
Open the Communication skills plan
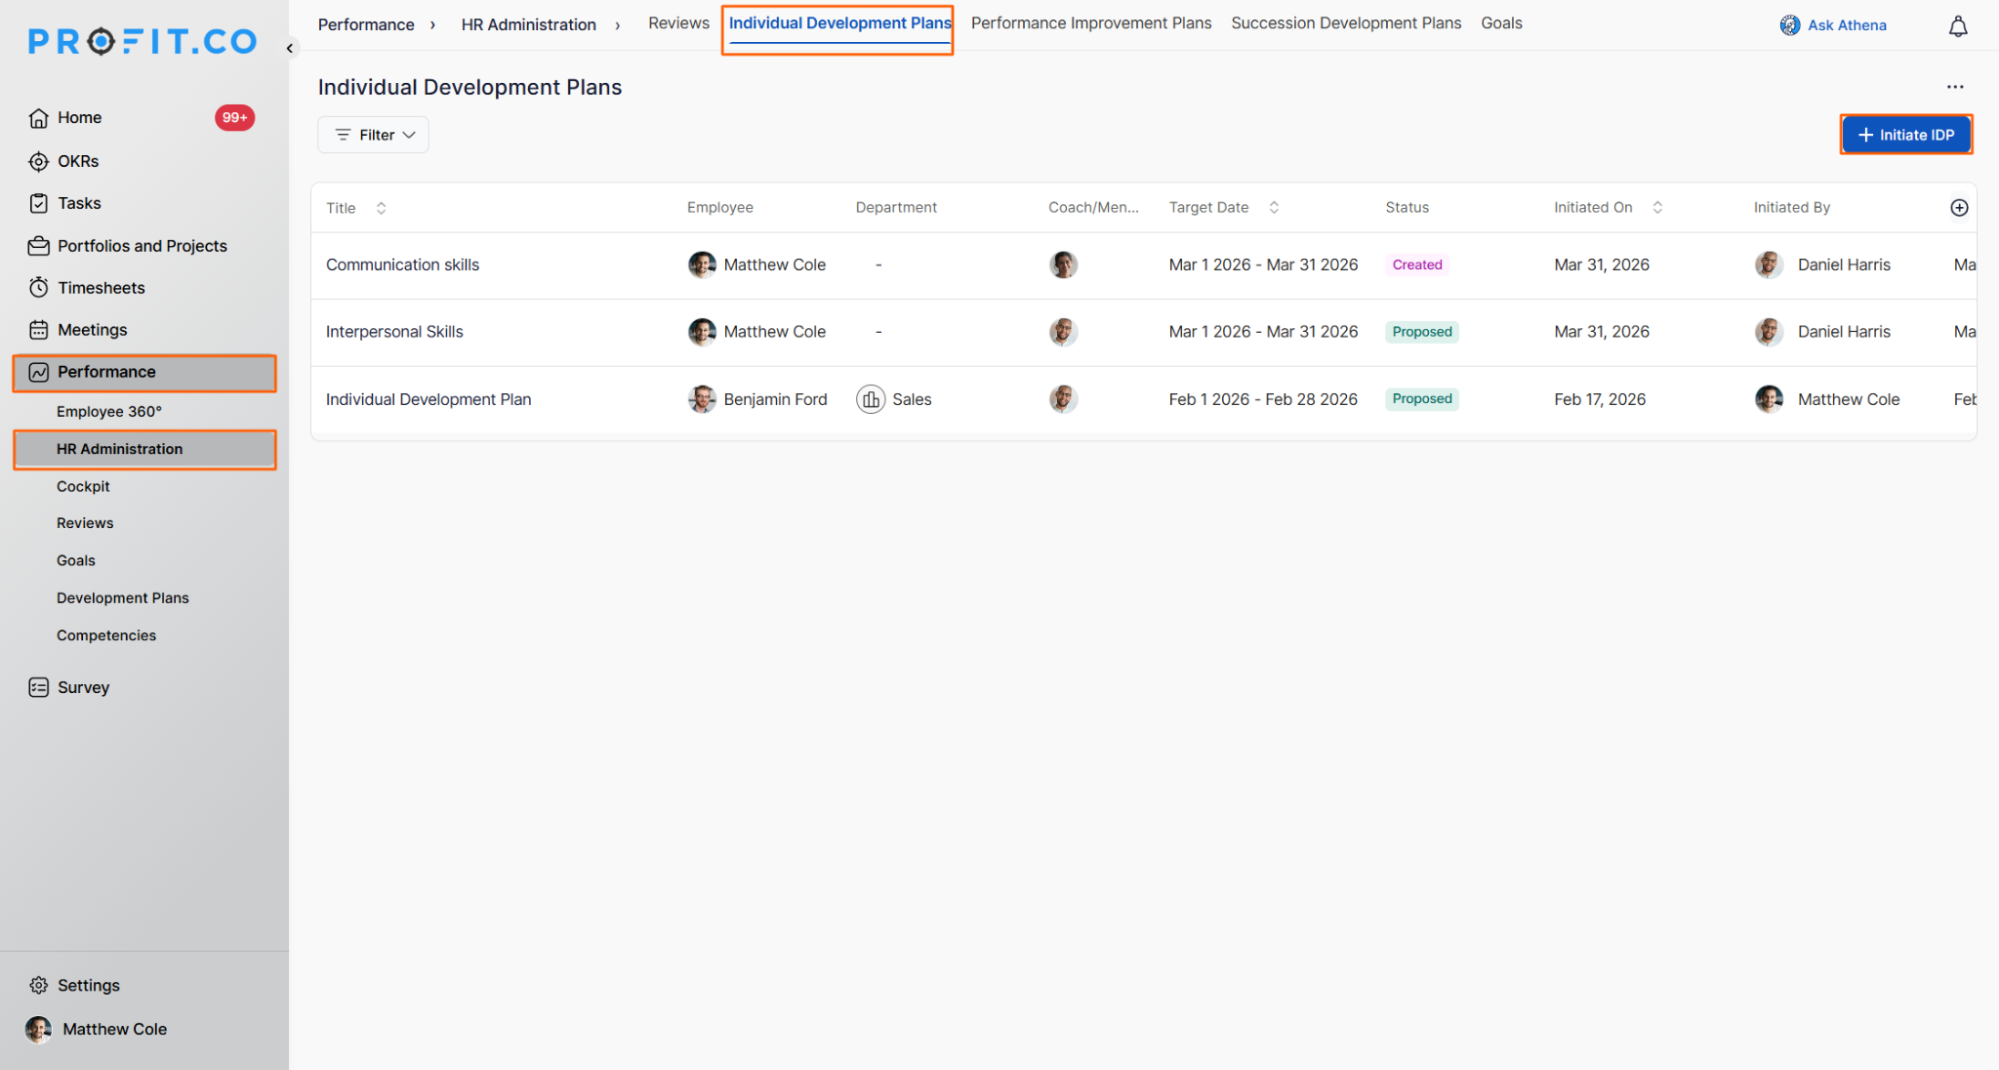click(x=402, y=265)
